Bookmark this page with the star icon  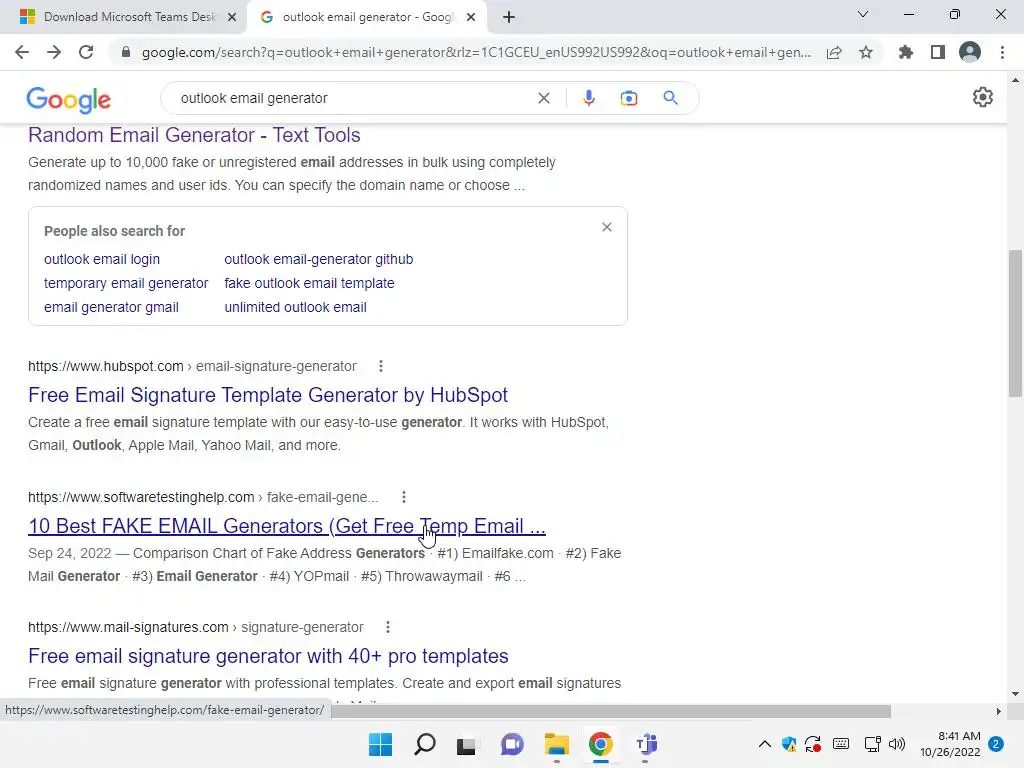tap(865, 52)
